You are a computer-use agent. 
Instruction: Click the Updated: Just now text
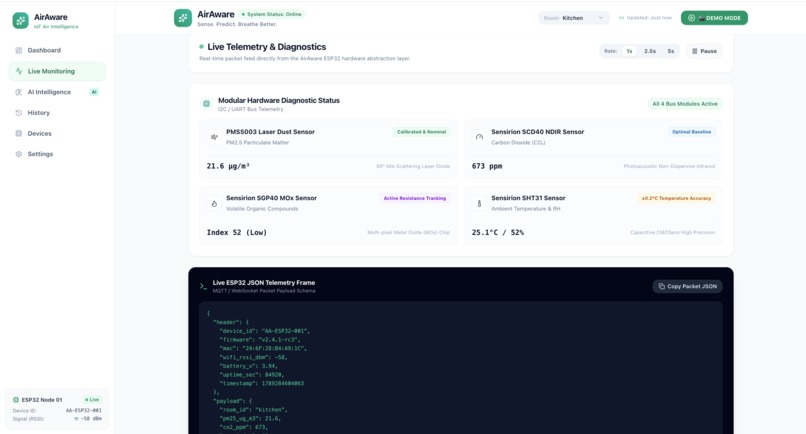pos(649,18)
